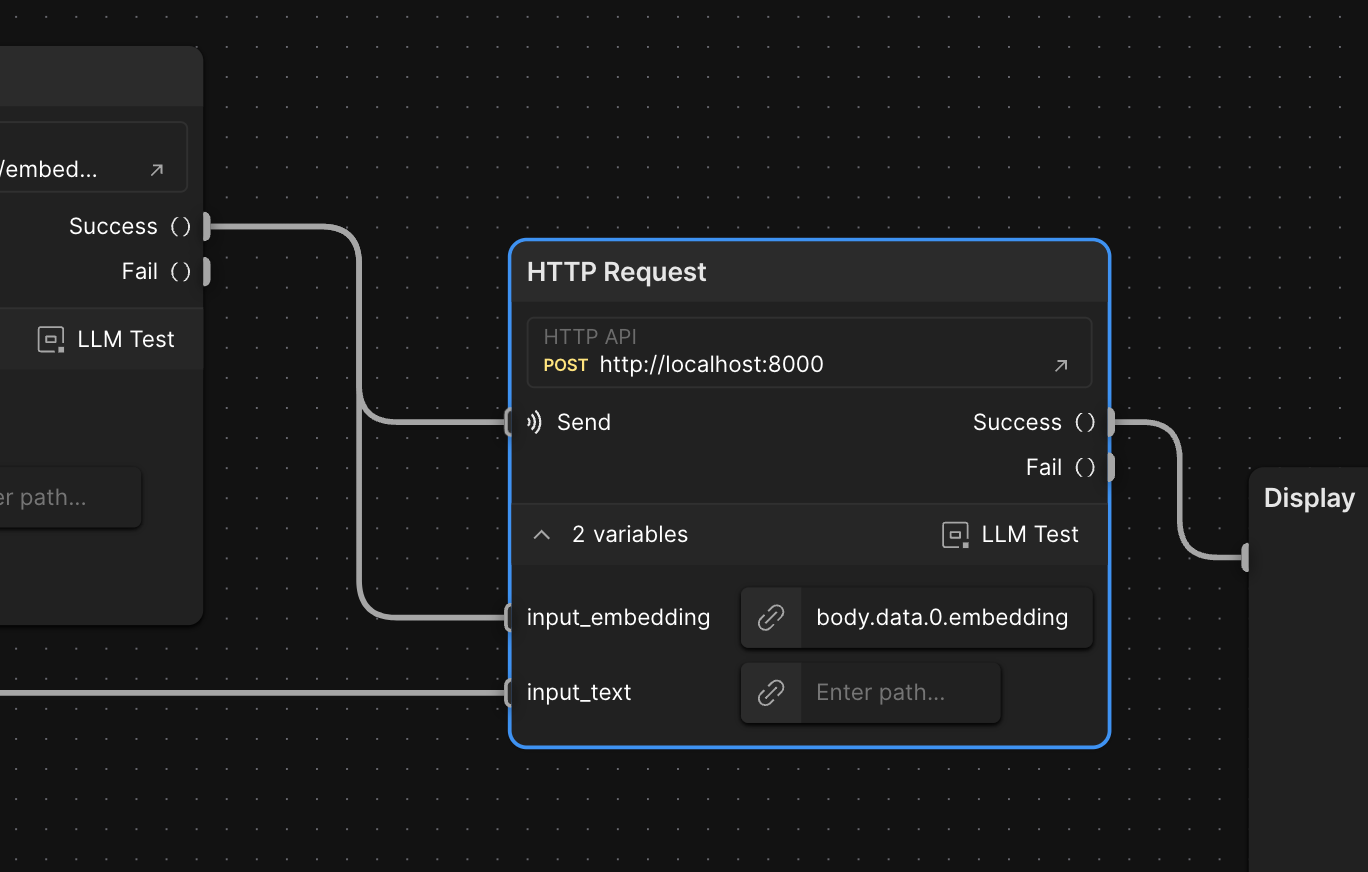
Task: Click the LLM Test icon in the left embed node
Action: [x=51, y=340]
